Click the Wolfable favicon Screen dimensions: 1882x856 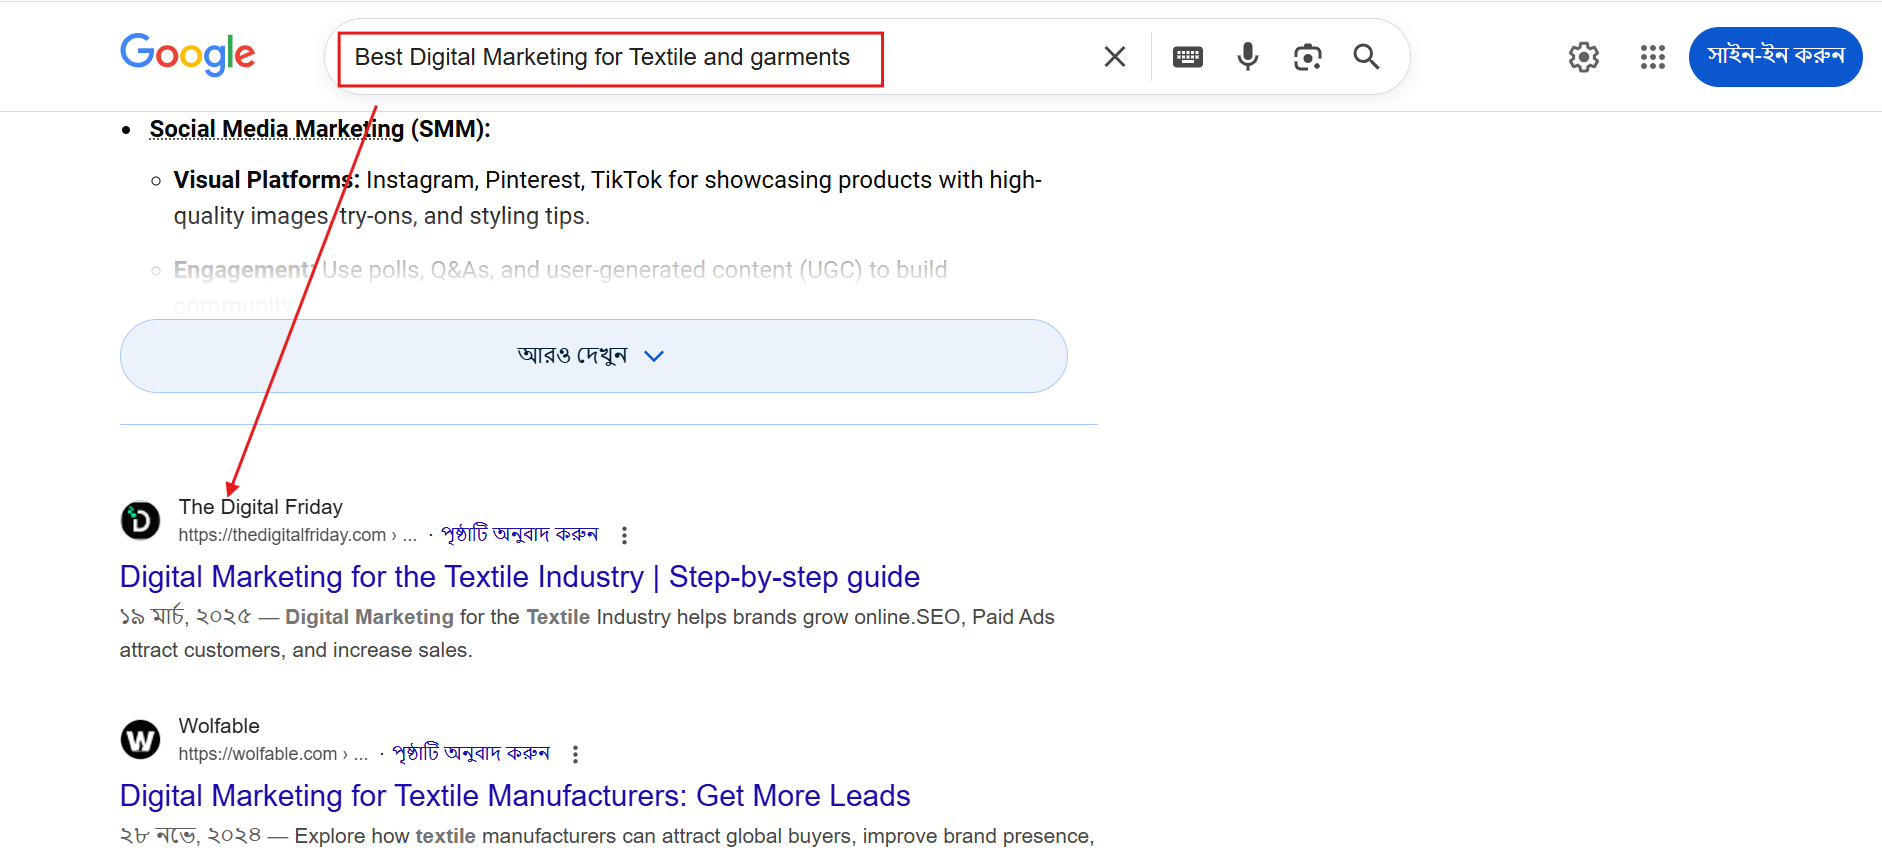141,739
